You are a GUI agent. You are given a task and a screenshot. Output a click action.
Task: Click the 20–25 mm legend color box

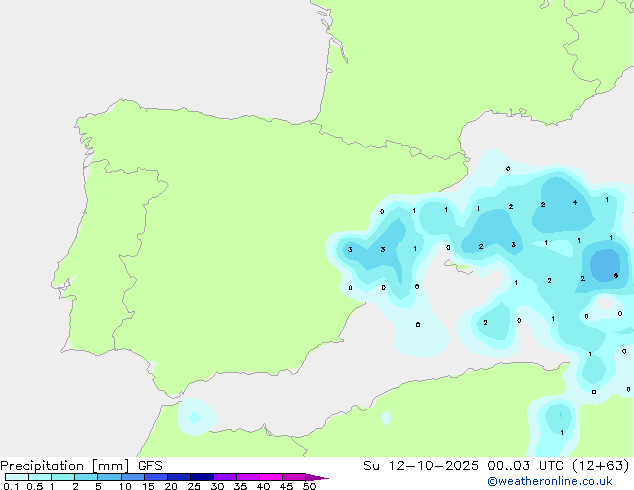[x=179, y=477]
